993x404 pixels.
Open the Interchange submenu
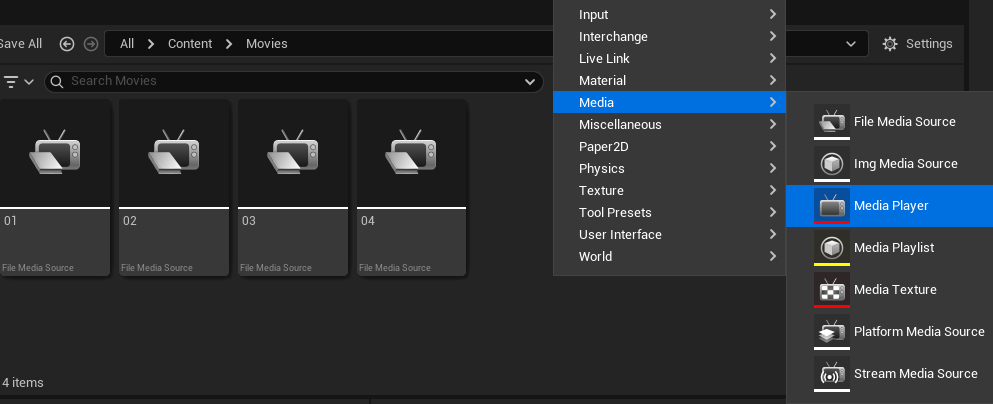coord(669,37)
